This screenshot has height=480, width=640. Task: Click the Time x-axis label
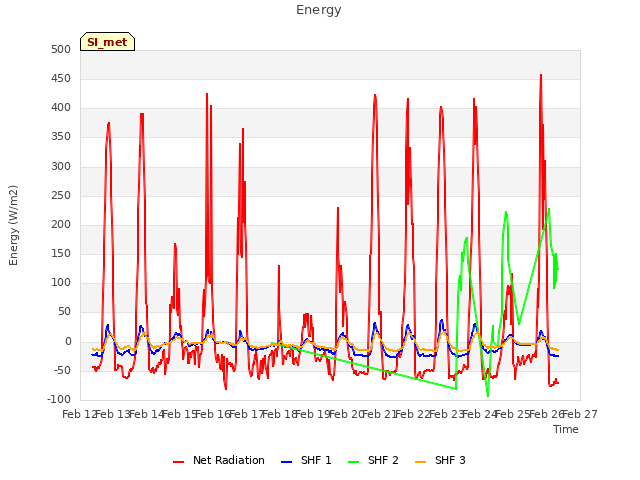(566, 429)
